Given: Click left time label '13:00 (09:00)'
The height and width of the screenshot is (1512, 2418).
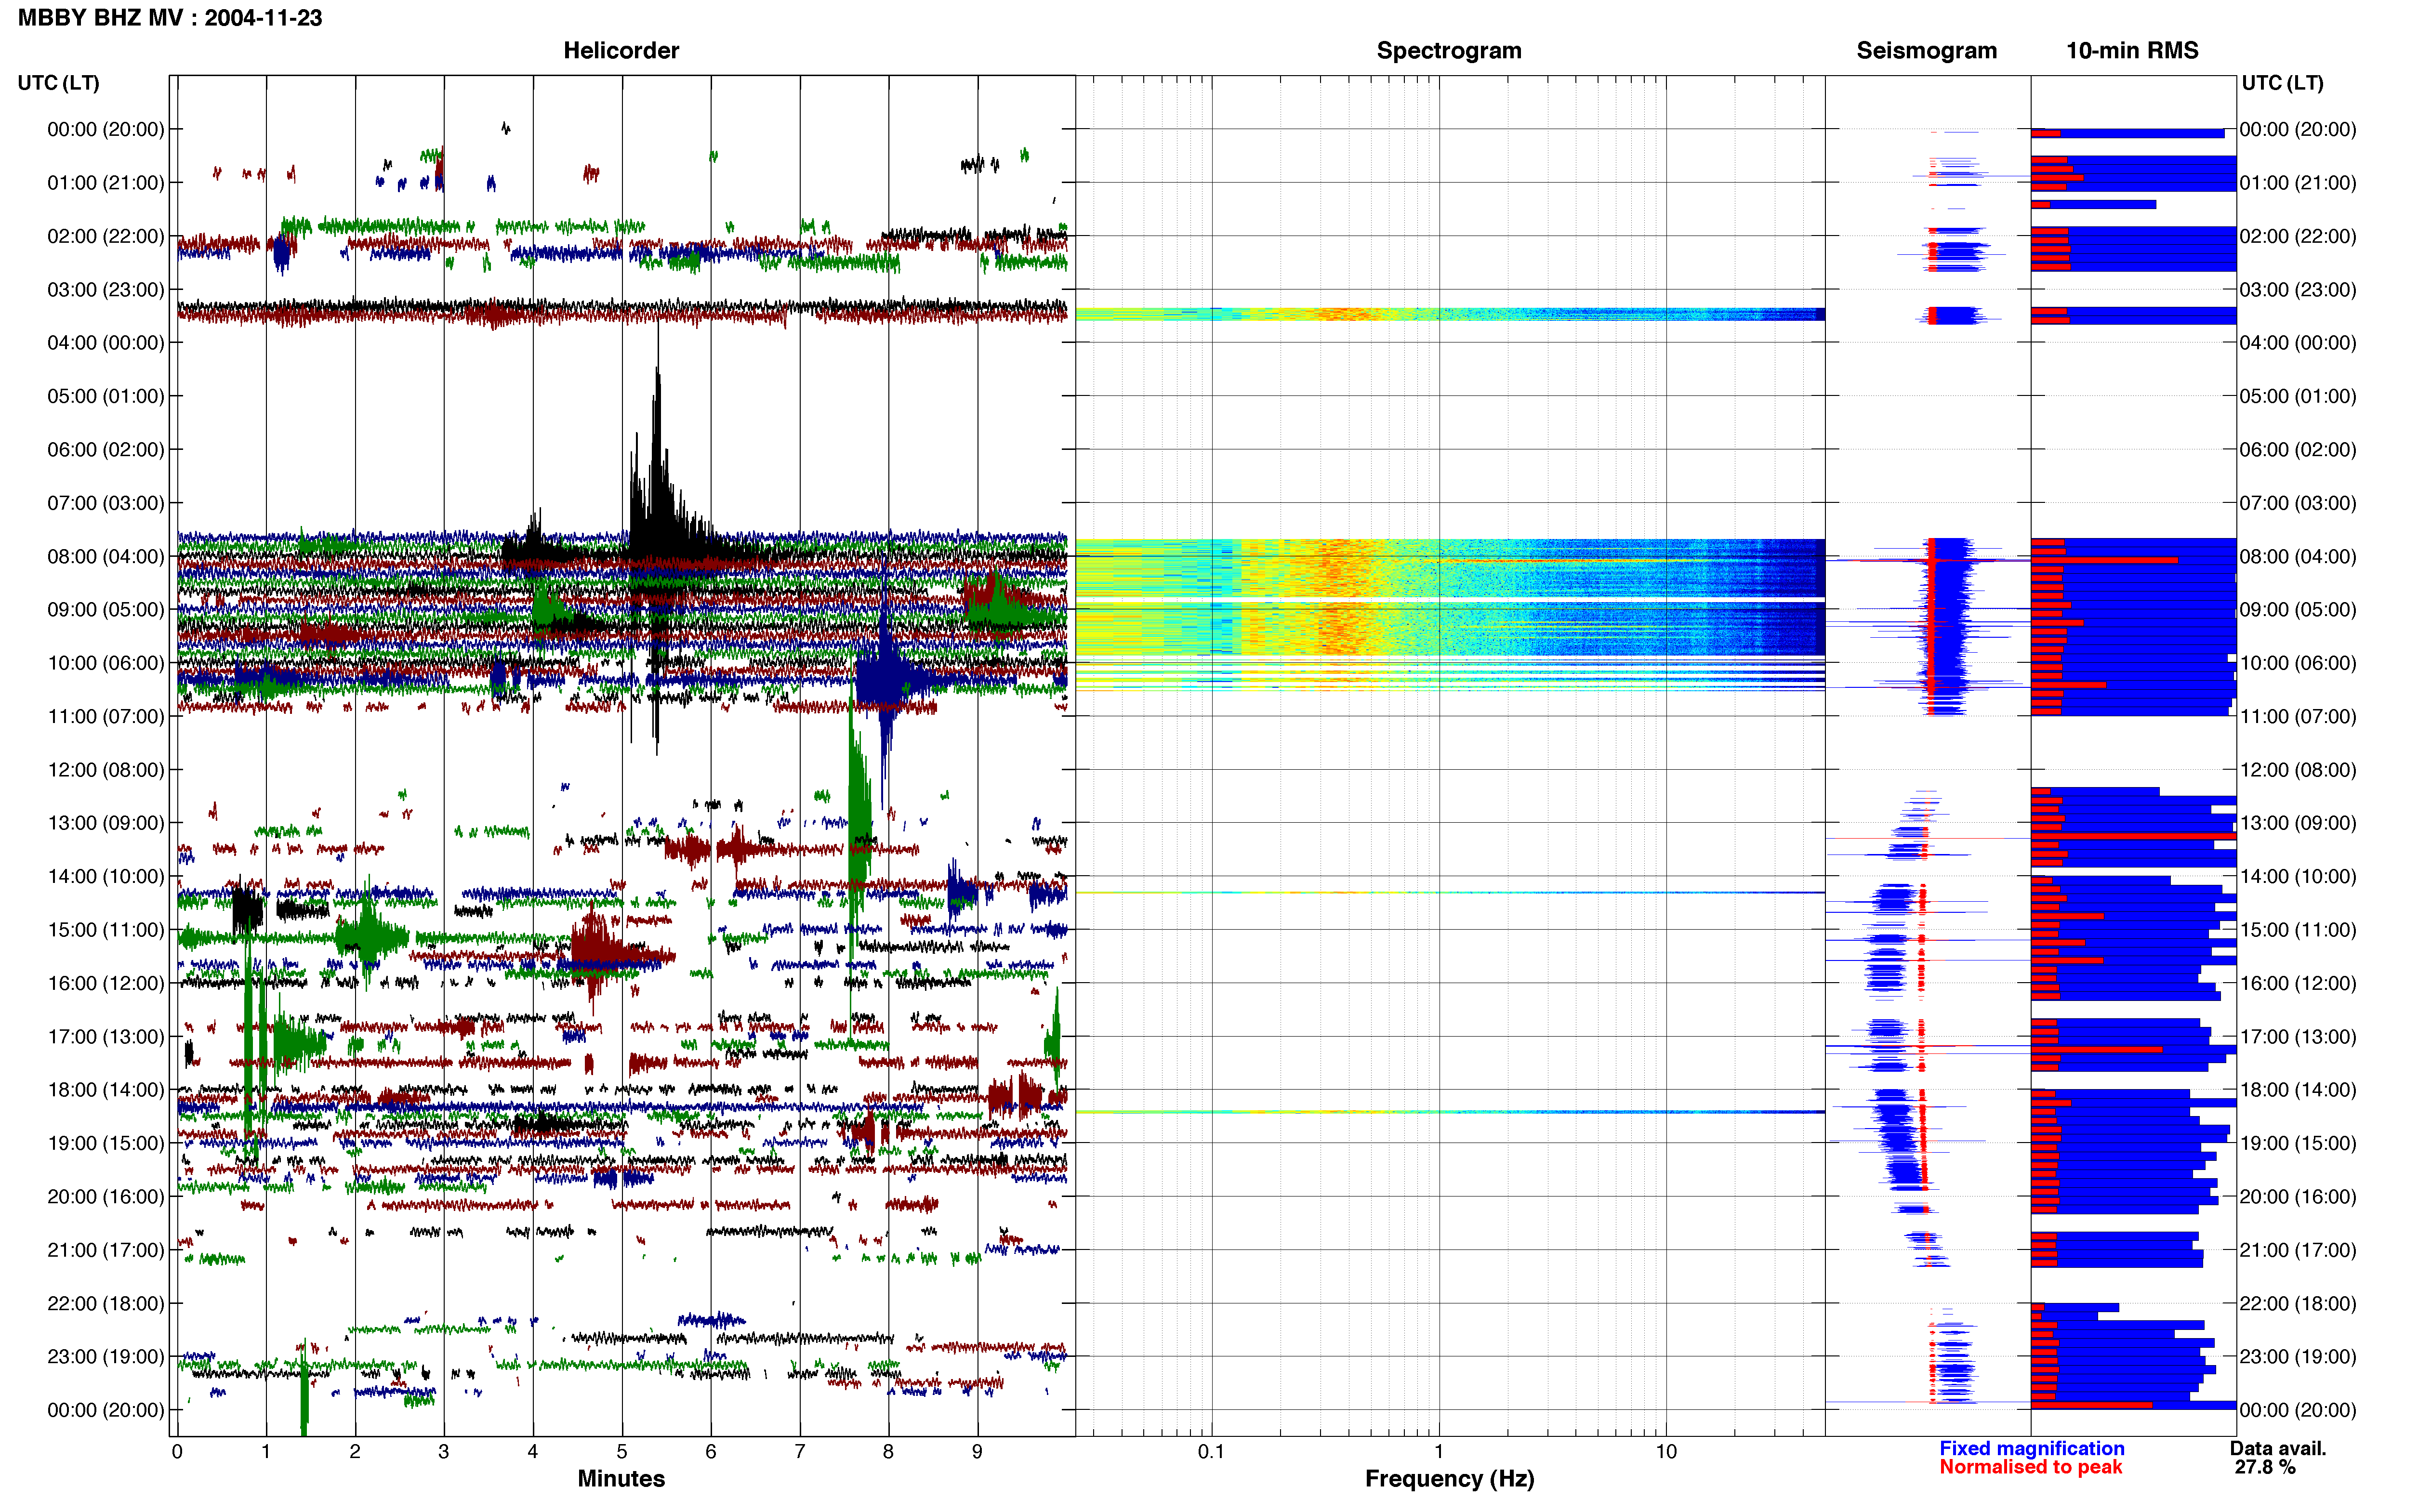Looking at the screenshot, I should point(106,823).
